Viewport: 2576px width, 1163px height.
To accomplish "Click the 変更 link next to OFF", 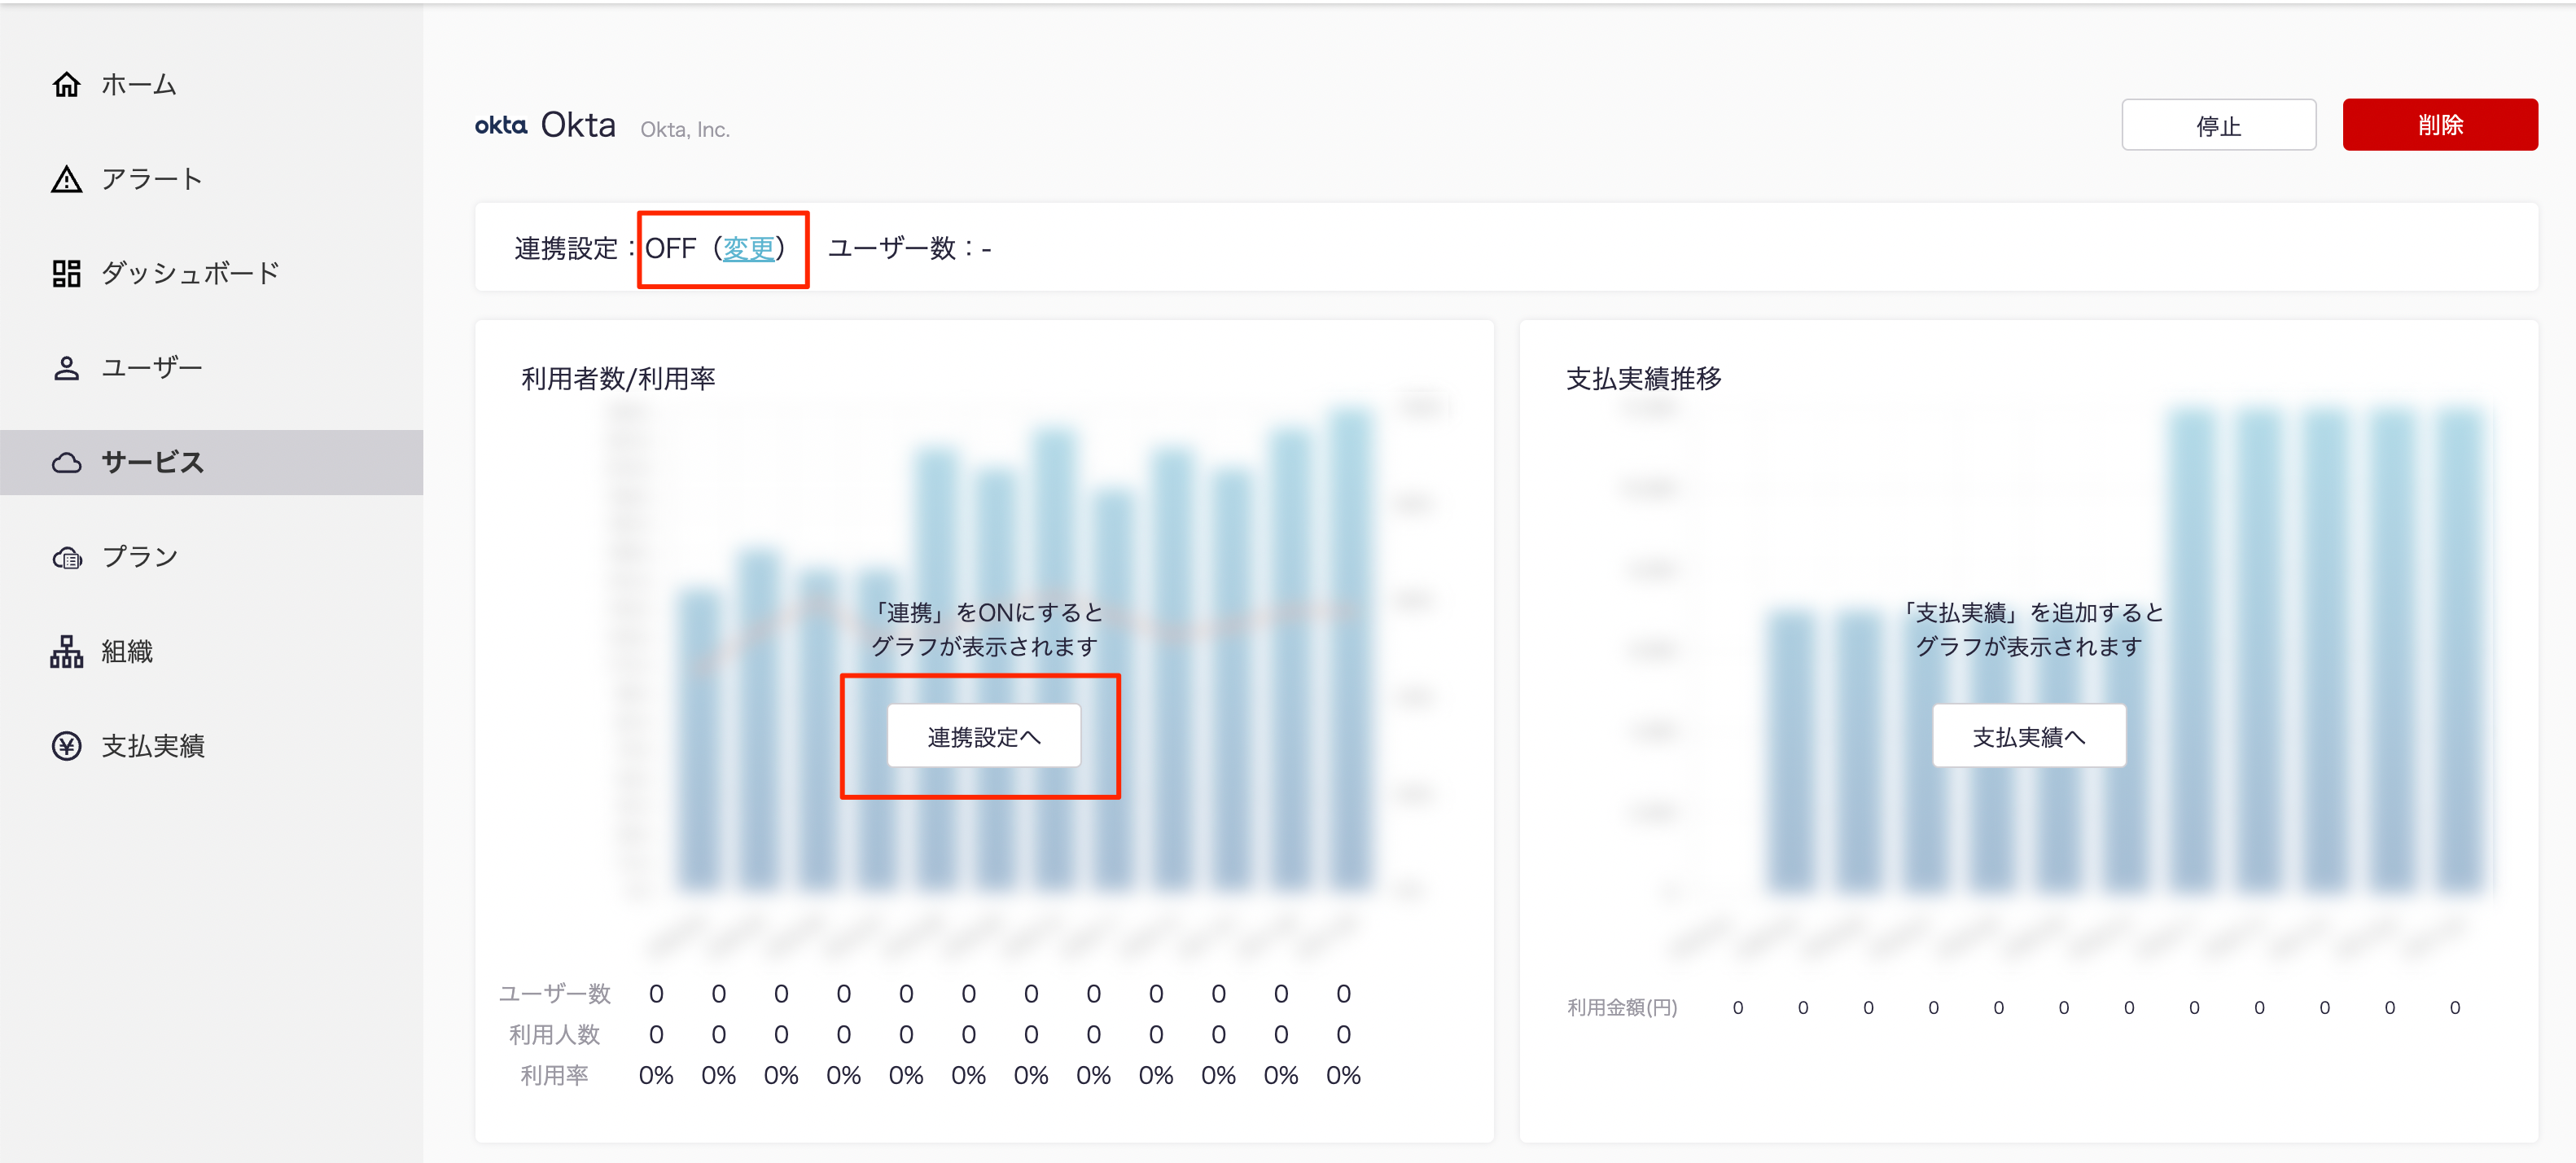I will point(748,249).
